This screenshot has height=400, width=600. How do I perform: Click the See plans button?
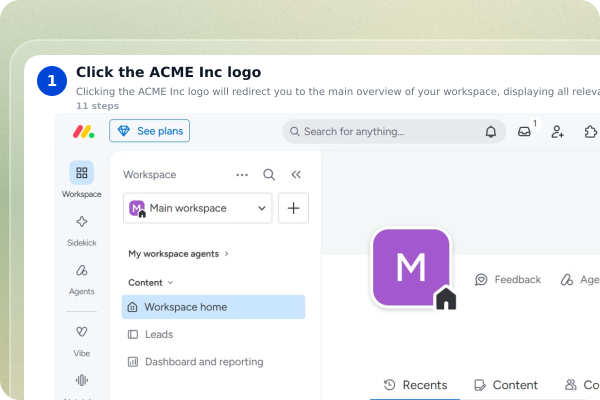149,131
